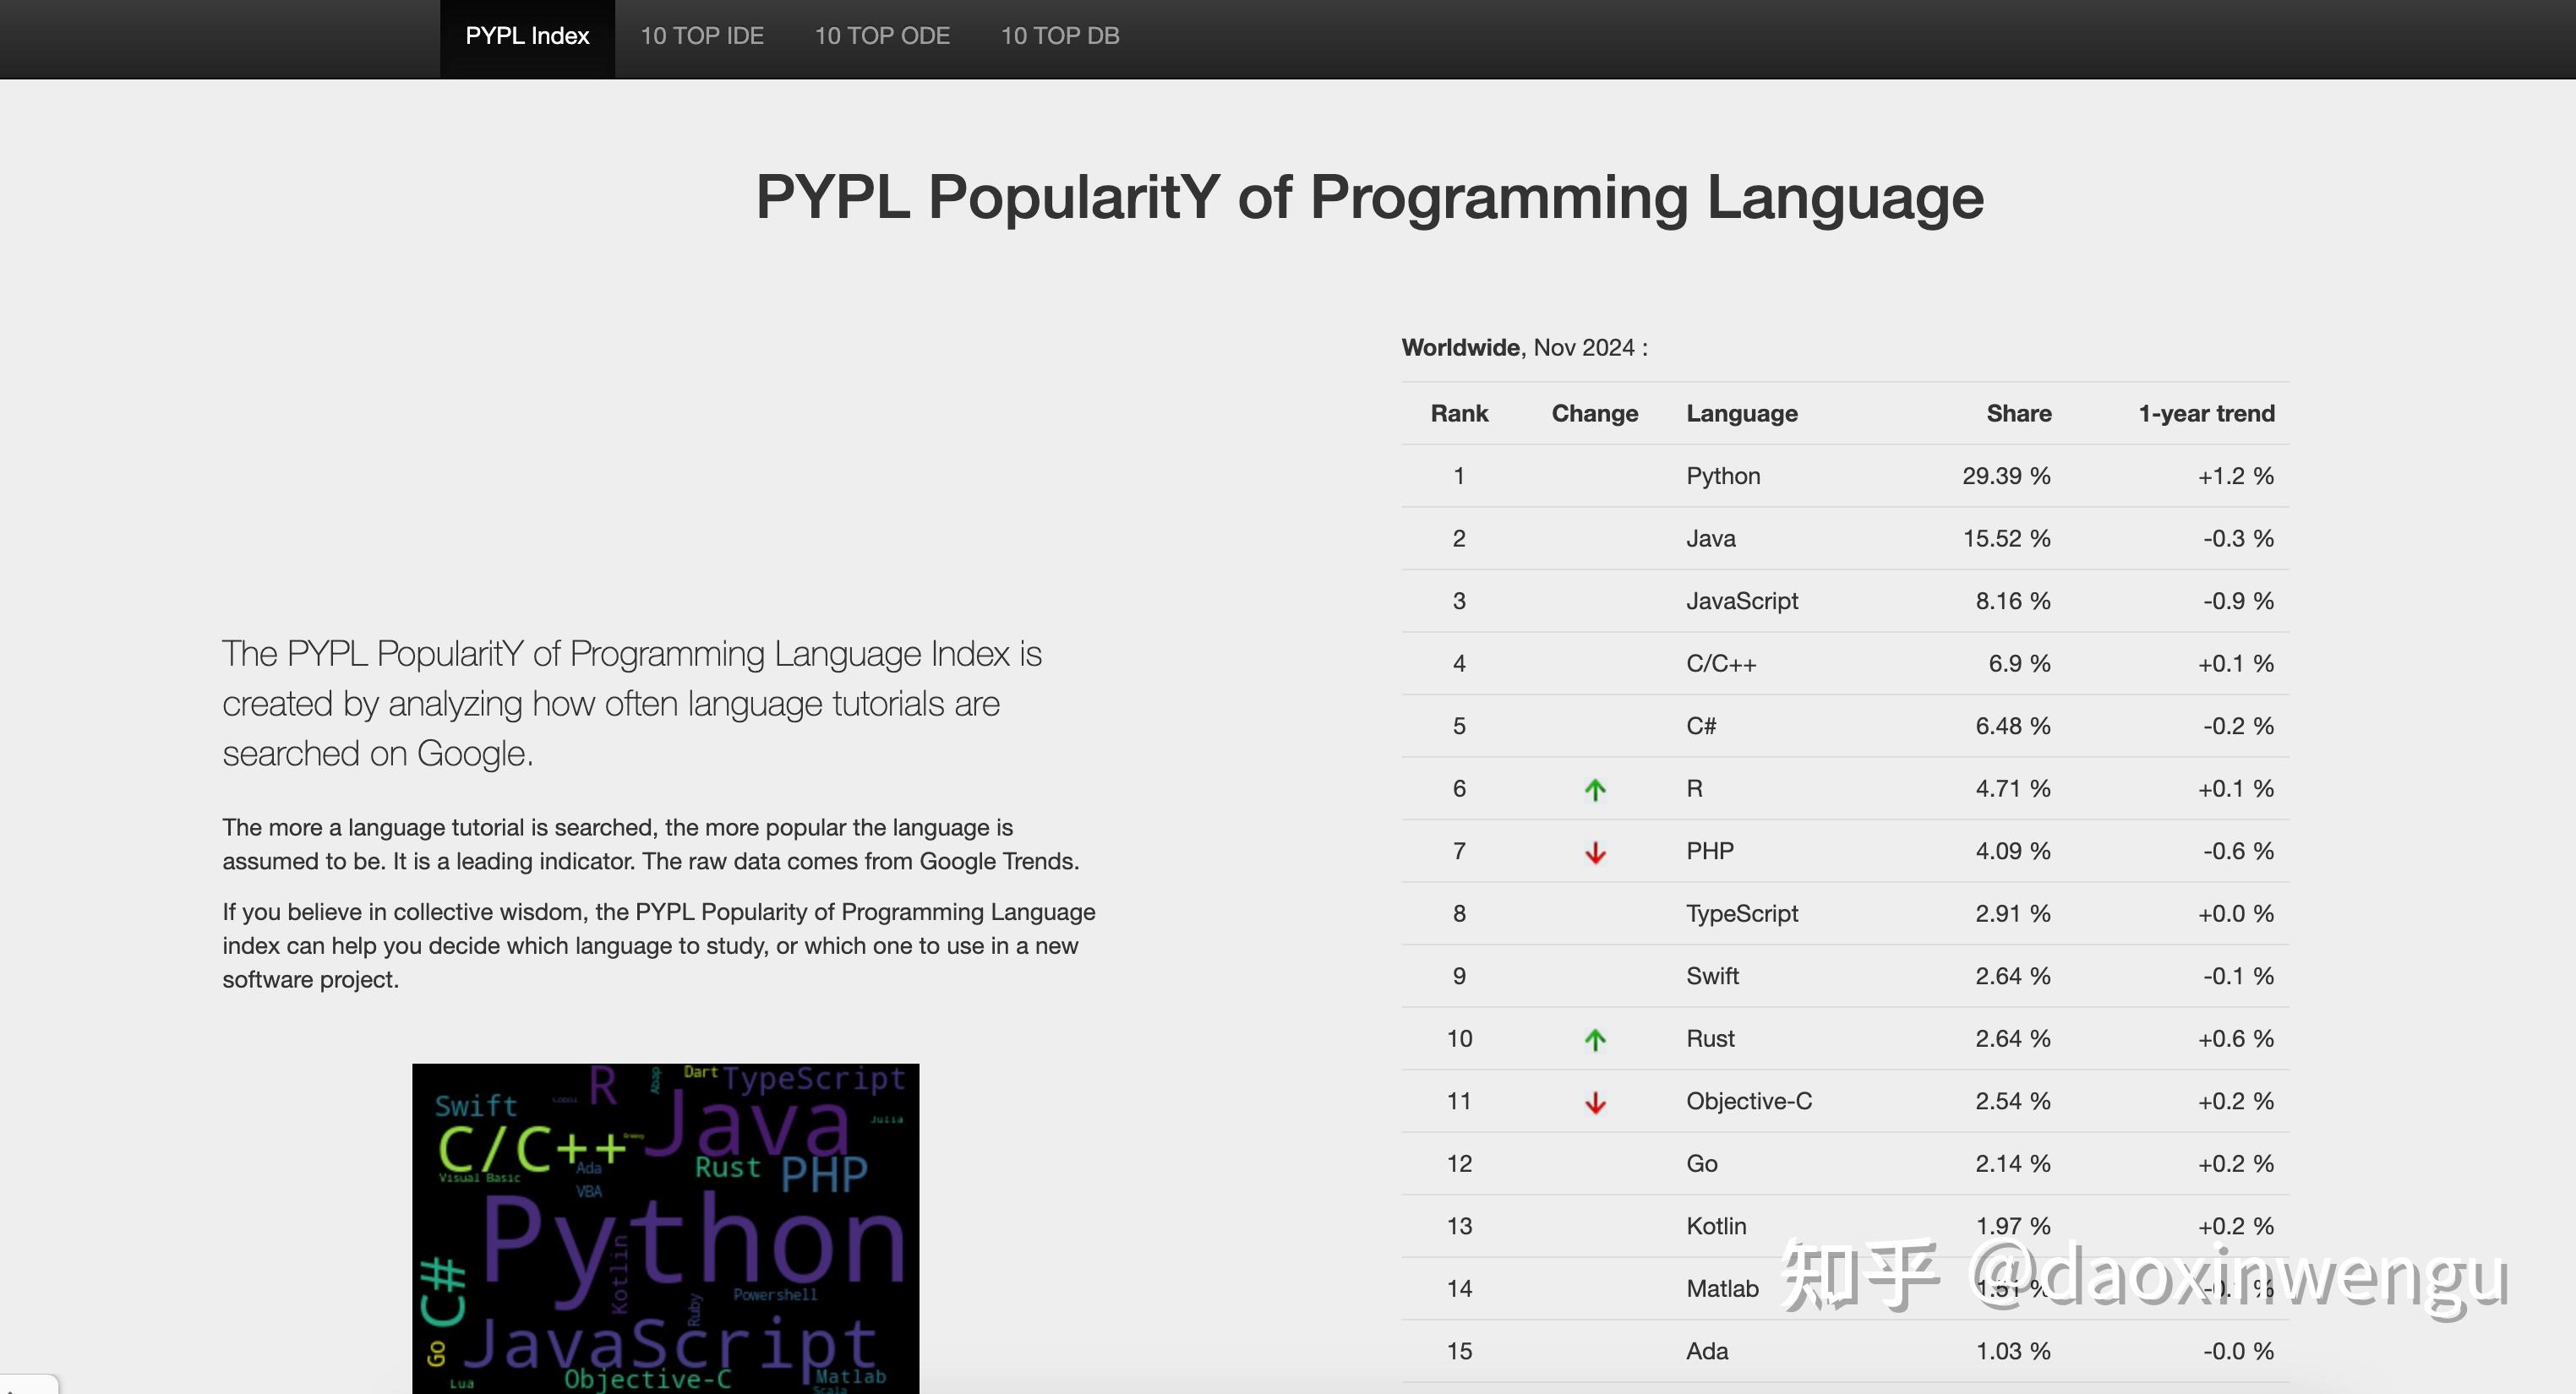Click the 1-year trend column header
Image resolution: width=2576 pixels, height=1394 pixels.
2205,413
